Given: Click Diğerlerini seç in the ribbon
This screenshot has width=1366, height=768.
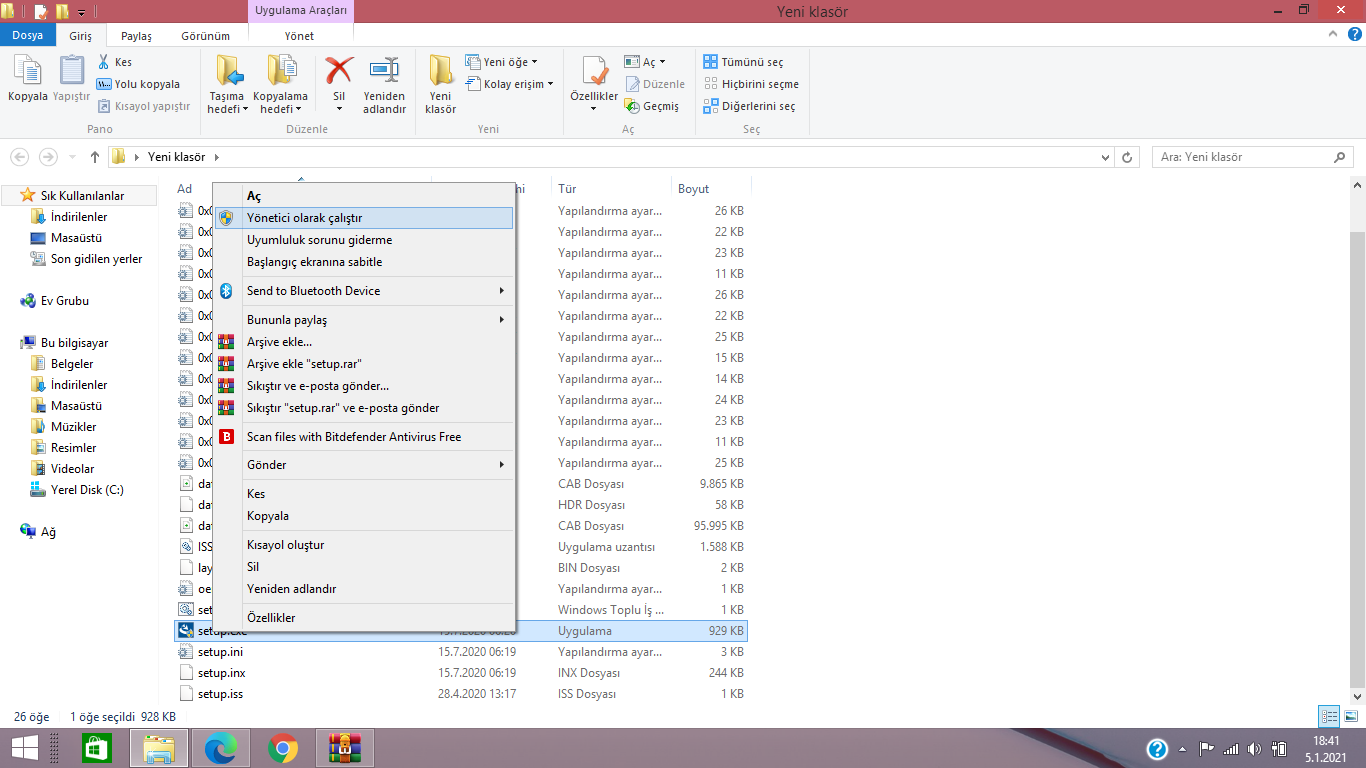Looking at the screenshot, I should pyautogui.click(x=750, y=106).
